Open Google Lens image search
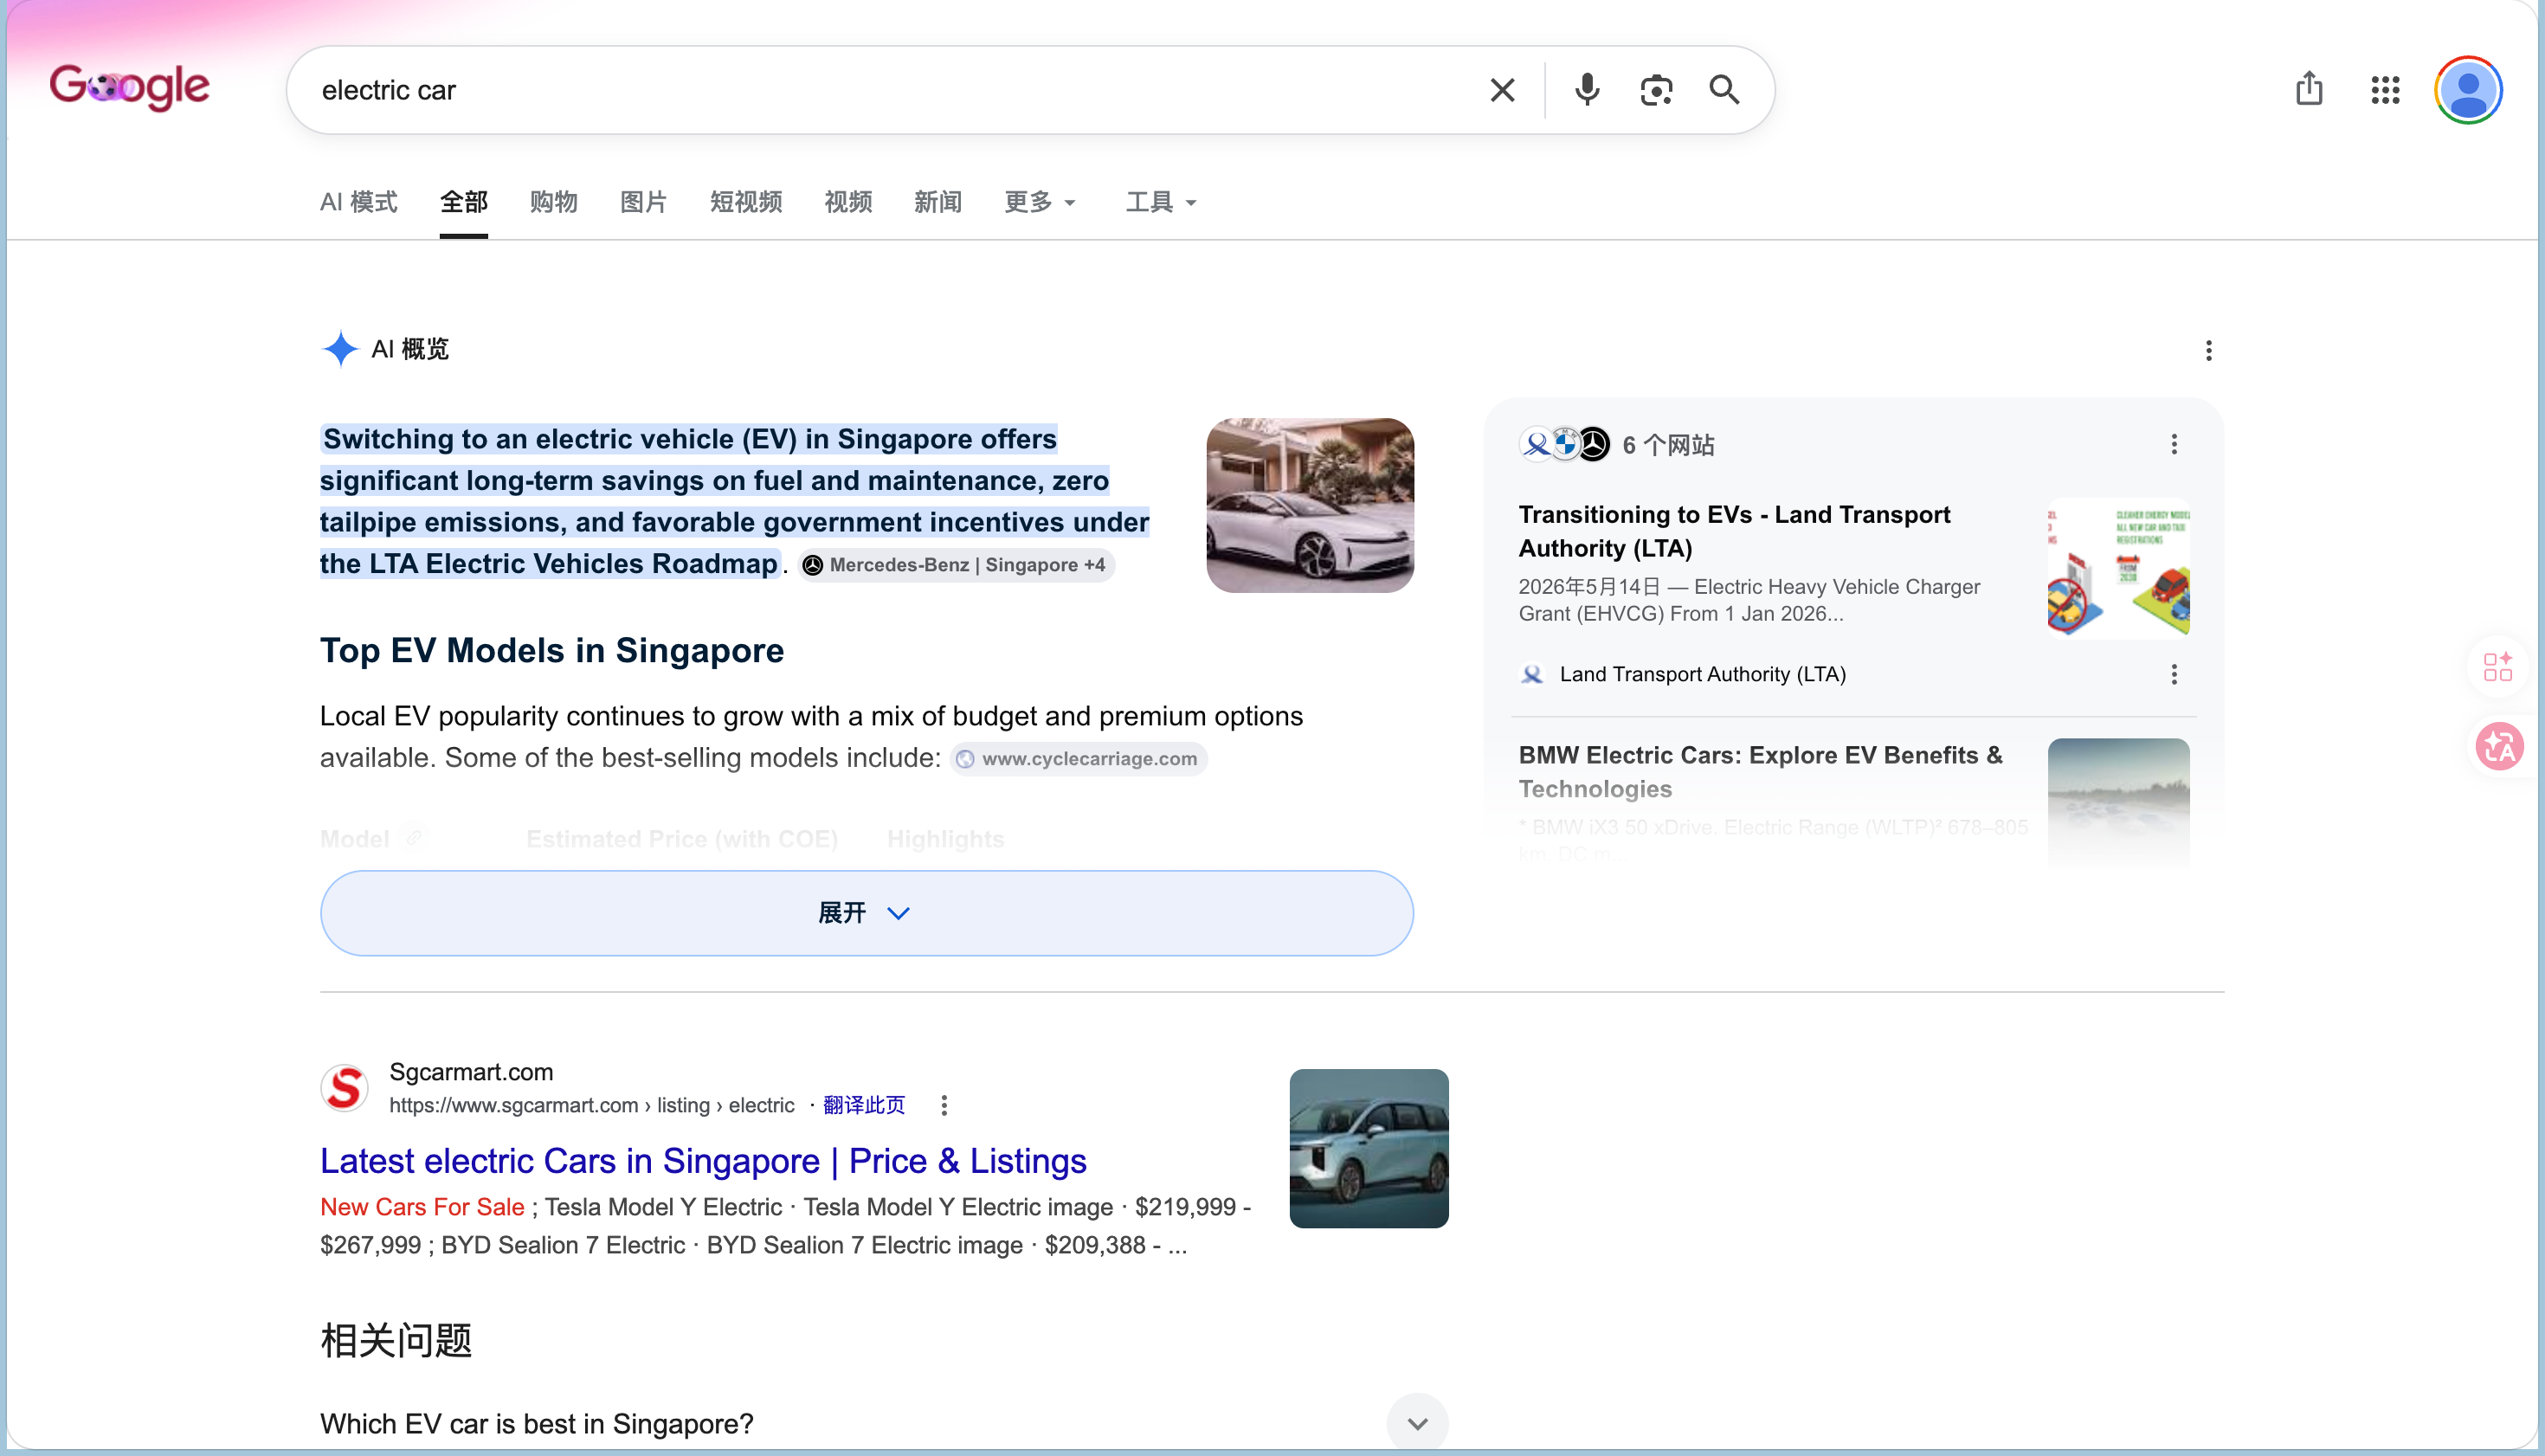The width and height of the screenshot is (2545, 1456). click(1656, 90)
